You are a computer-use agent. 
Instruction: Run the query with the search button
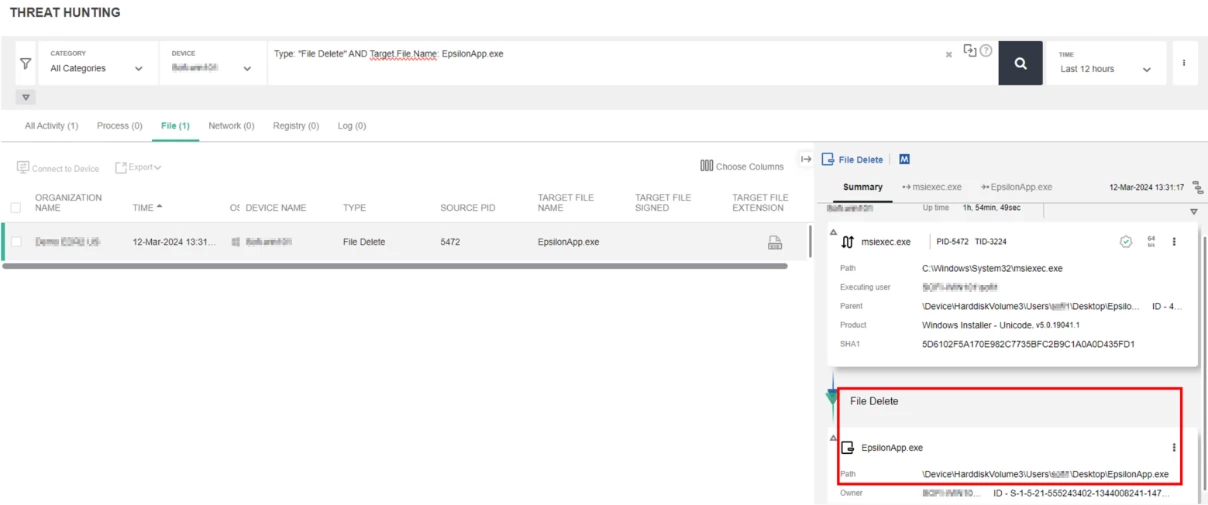pos(1020,63)
